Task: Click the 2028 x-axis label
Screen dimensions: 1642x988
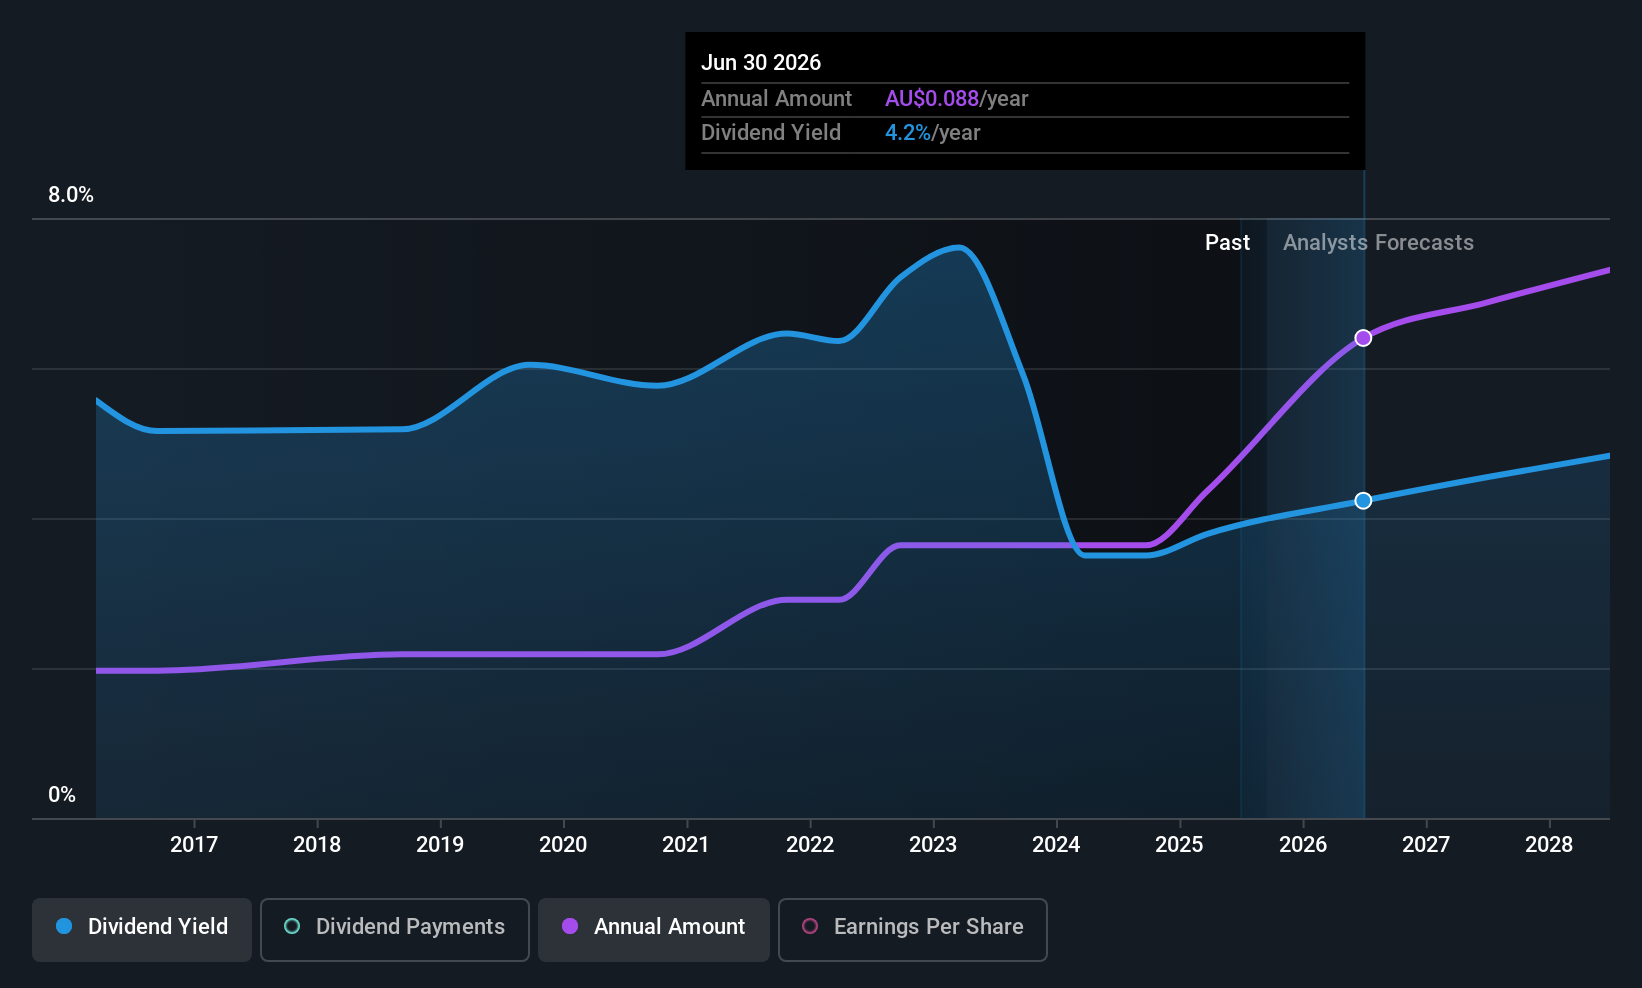Action: (1549, 844)
